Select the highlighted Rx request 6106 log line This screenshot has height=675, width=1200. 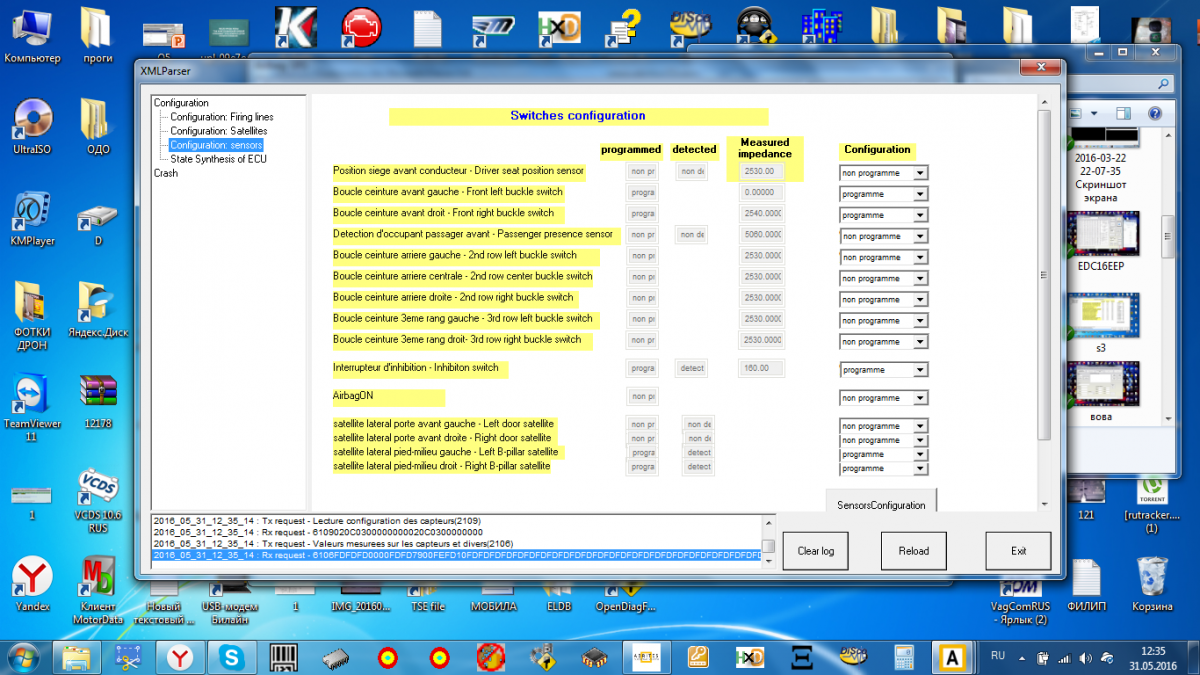(456, 556)
